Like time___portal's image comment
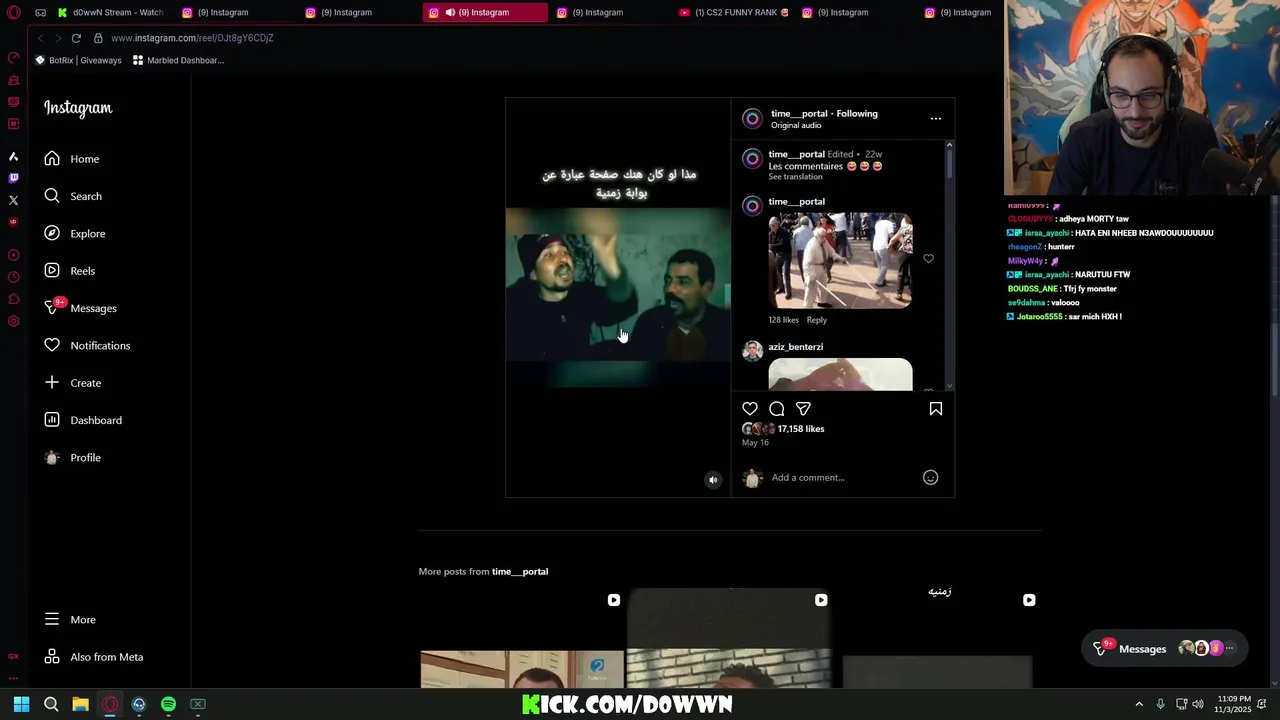 pos(929,259)
